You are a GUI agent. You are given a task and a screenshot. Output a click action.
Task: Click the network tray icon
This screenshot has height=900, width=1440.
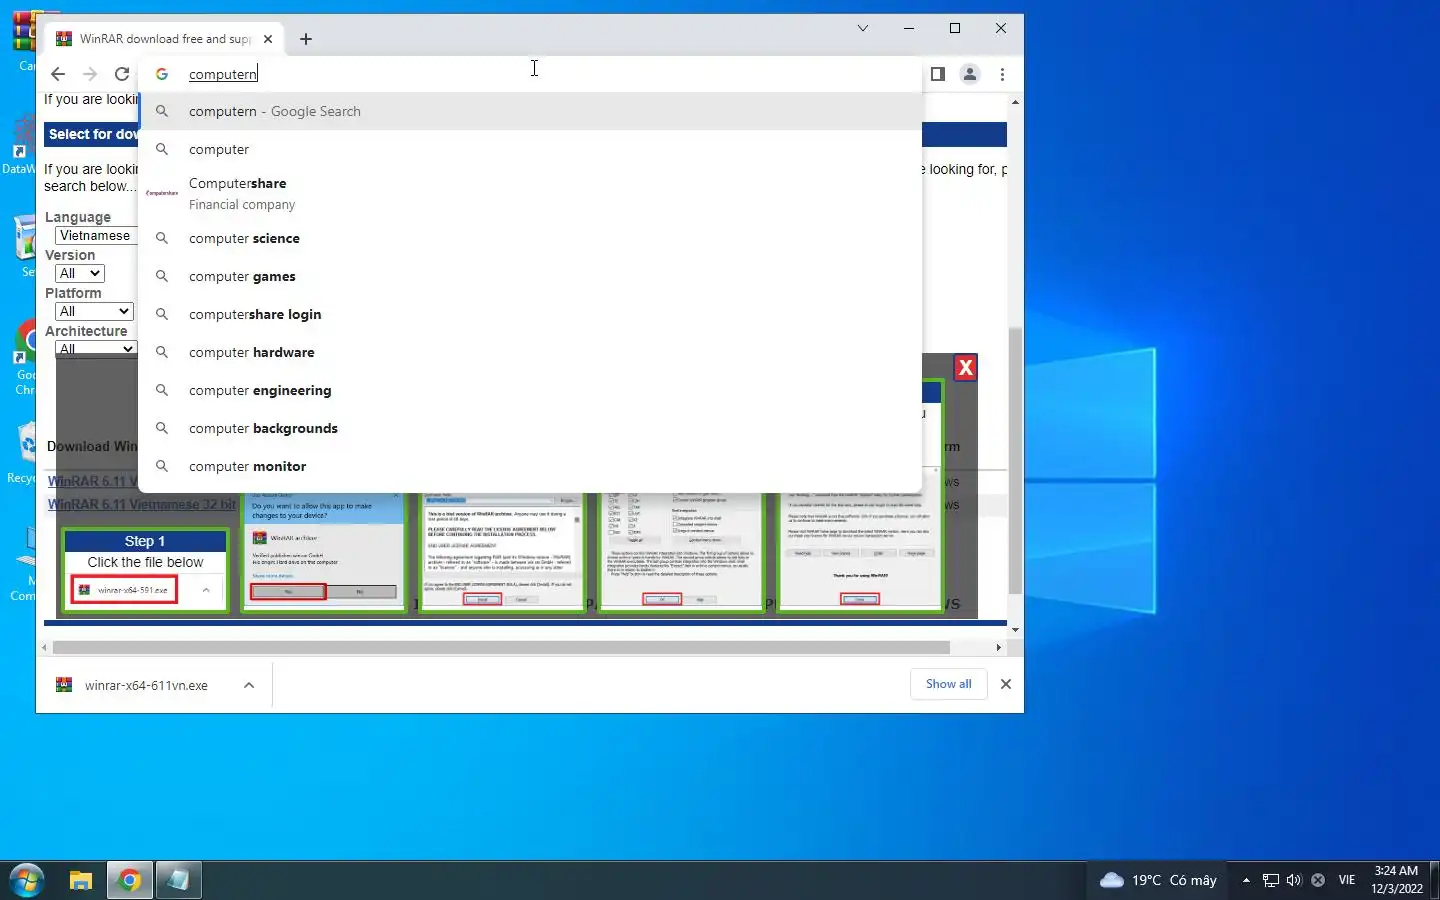pyautogui.click(x=1270, y=881)
